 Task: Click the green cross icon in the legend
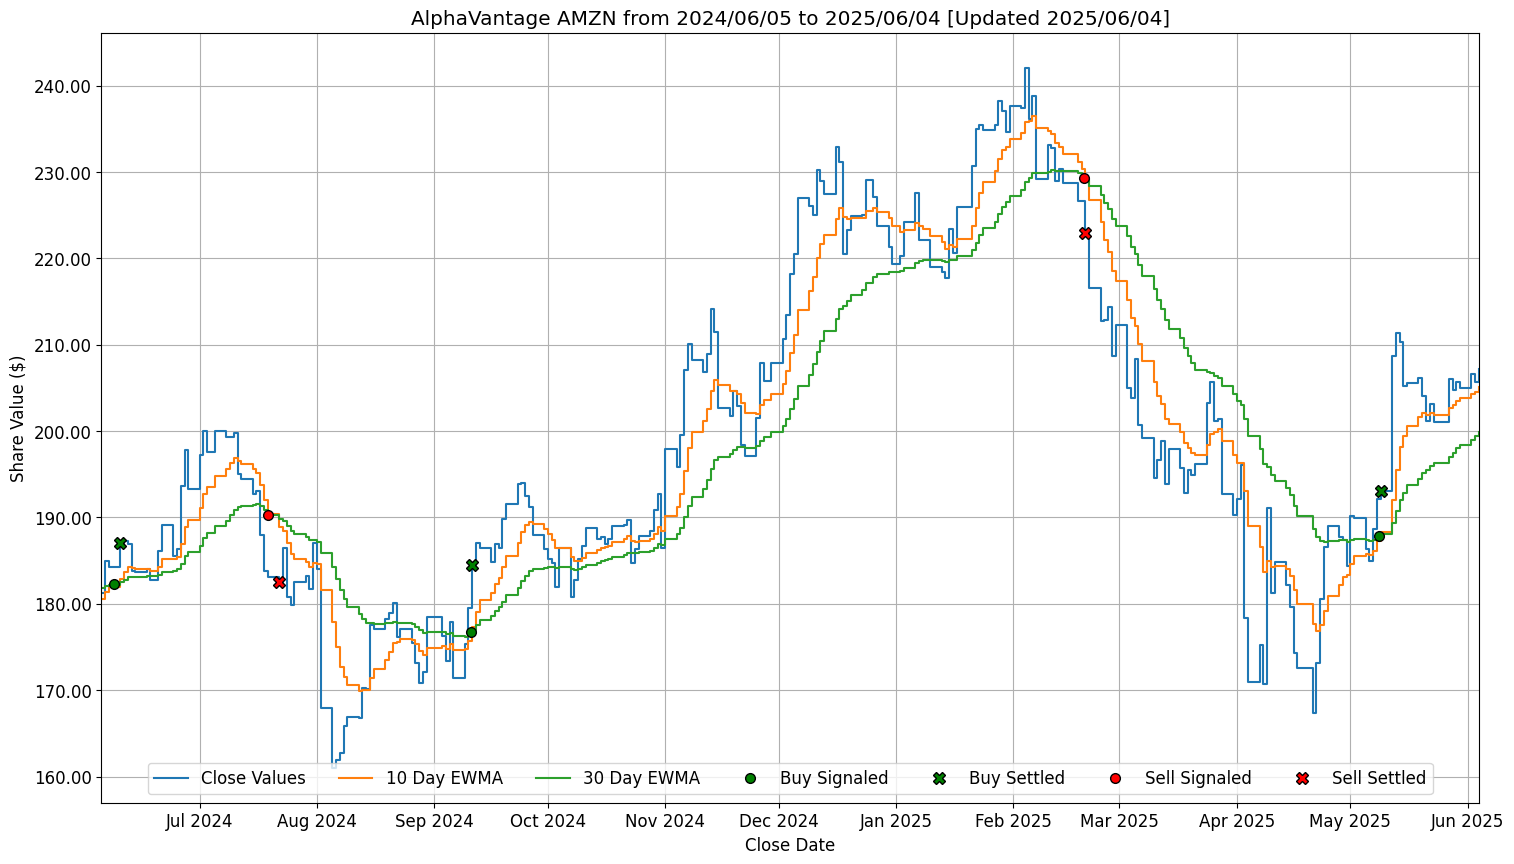click(939, 778)
